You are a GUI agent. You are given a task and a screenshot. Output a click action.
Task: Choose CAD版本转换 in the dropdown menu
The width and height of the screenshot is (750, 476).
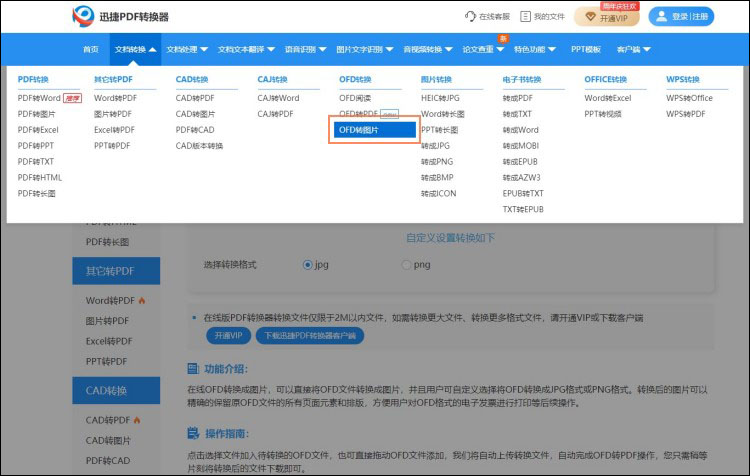click(x=199, y=145)
